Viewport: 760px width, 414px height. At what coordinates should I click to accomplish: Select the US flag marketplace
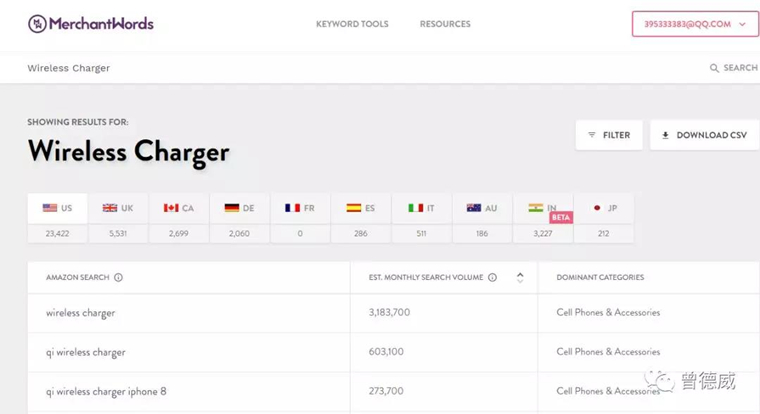coord(57,208)
